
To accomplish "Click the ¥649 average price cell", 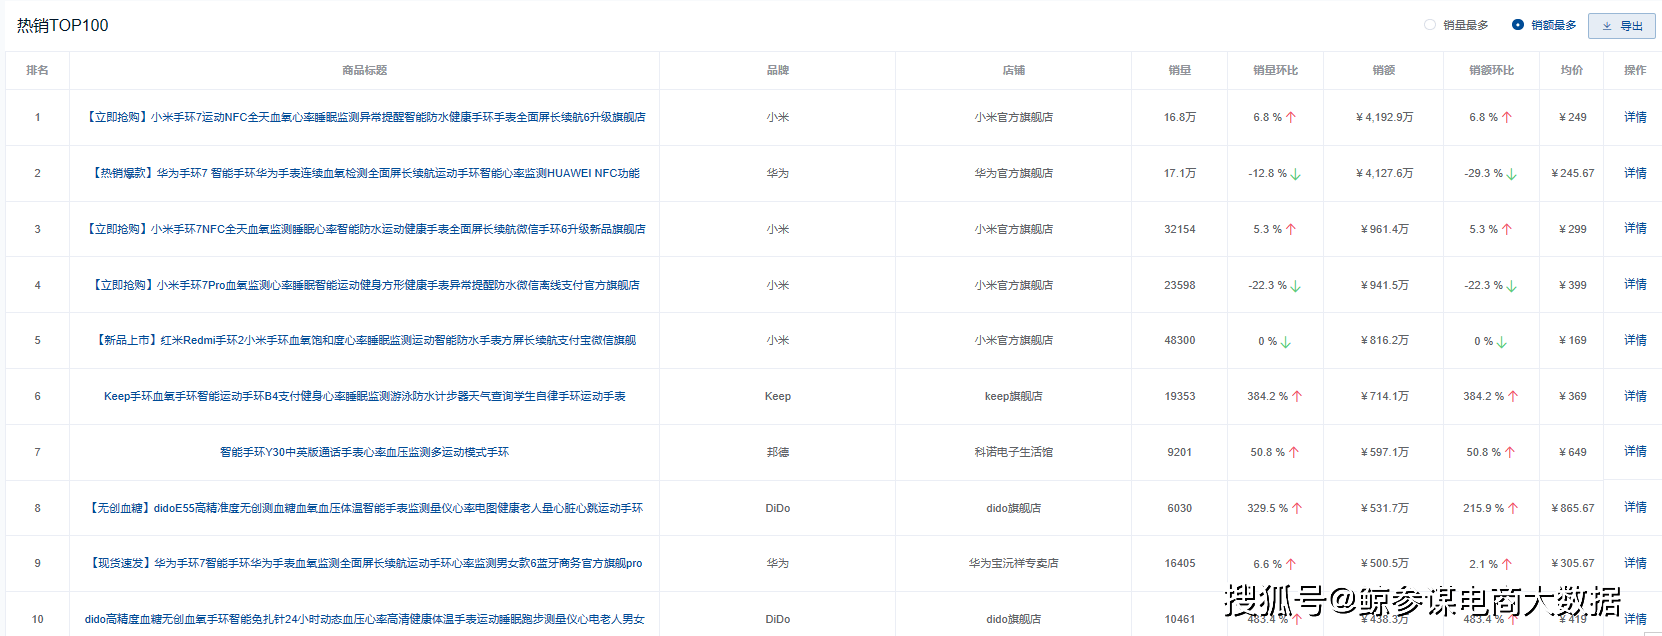I will [1572, 452].
